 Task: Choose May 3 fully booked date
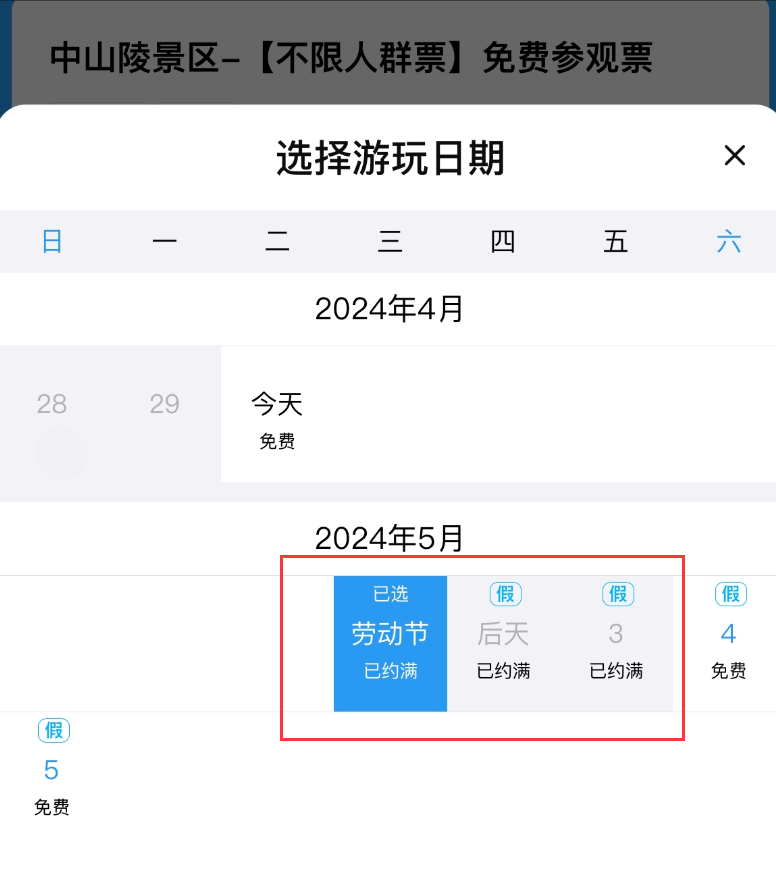pos(617,644)
